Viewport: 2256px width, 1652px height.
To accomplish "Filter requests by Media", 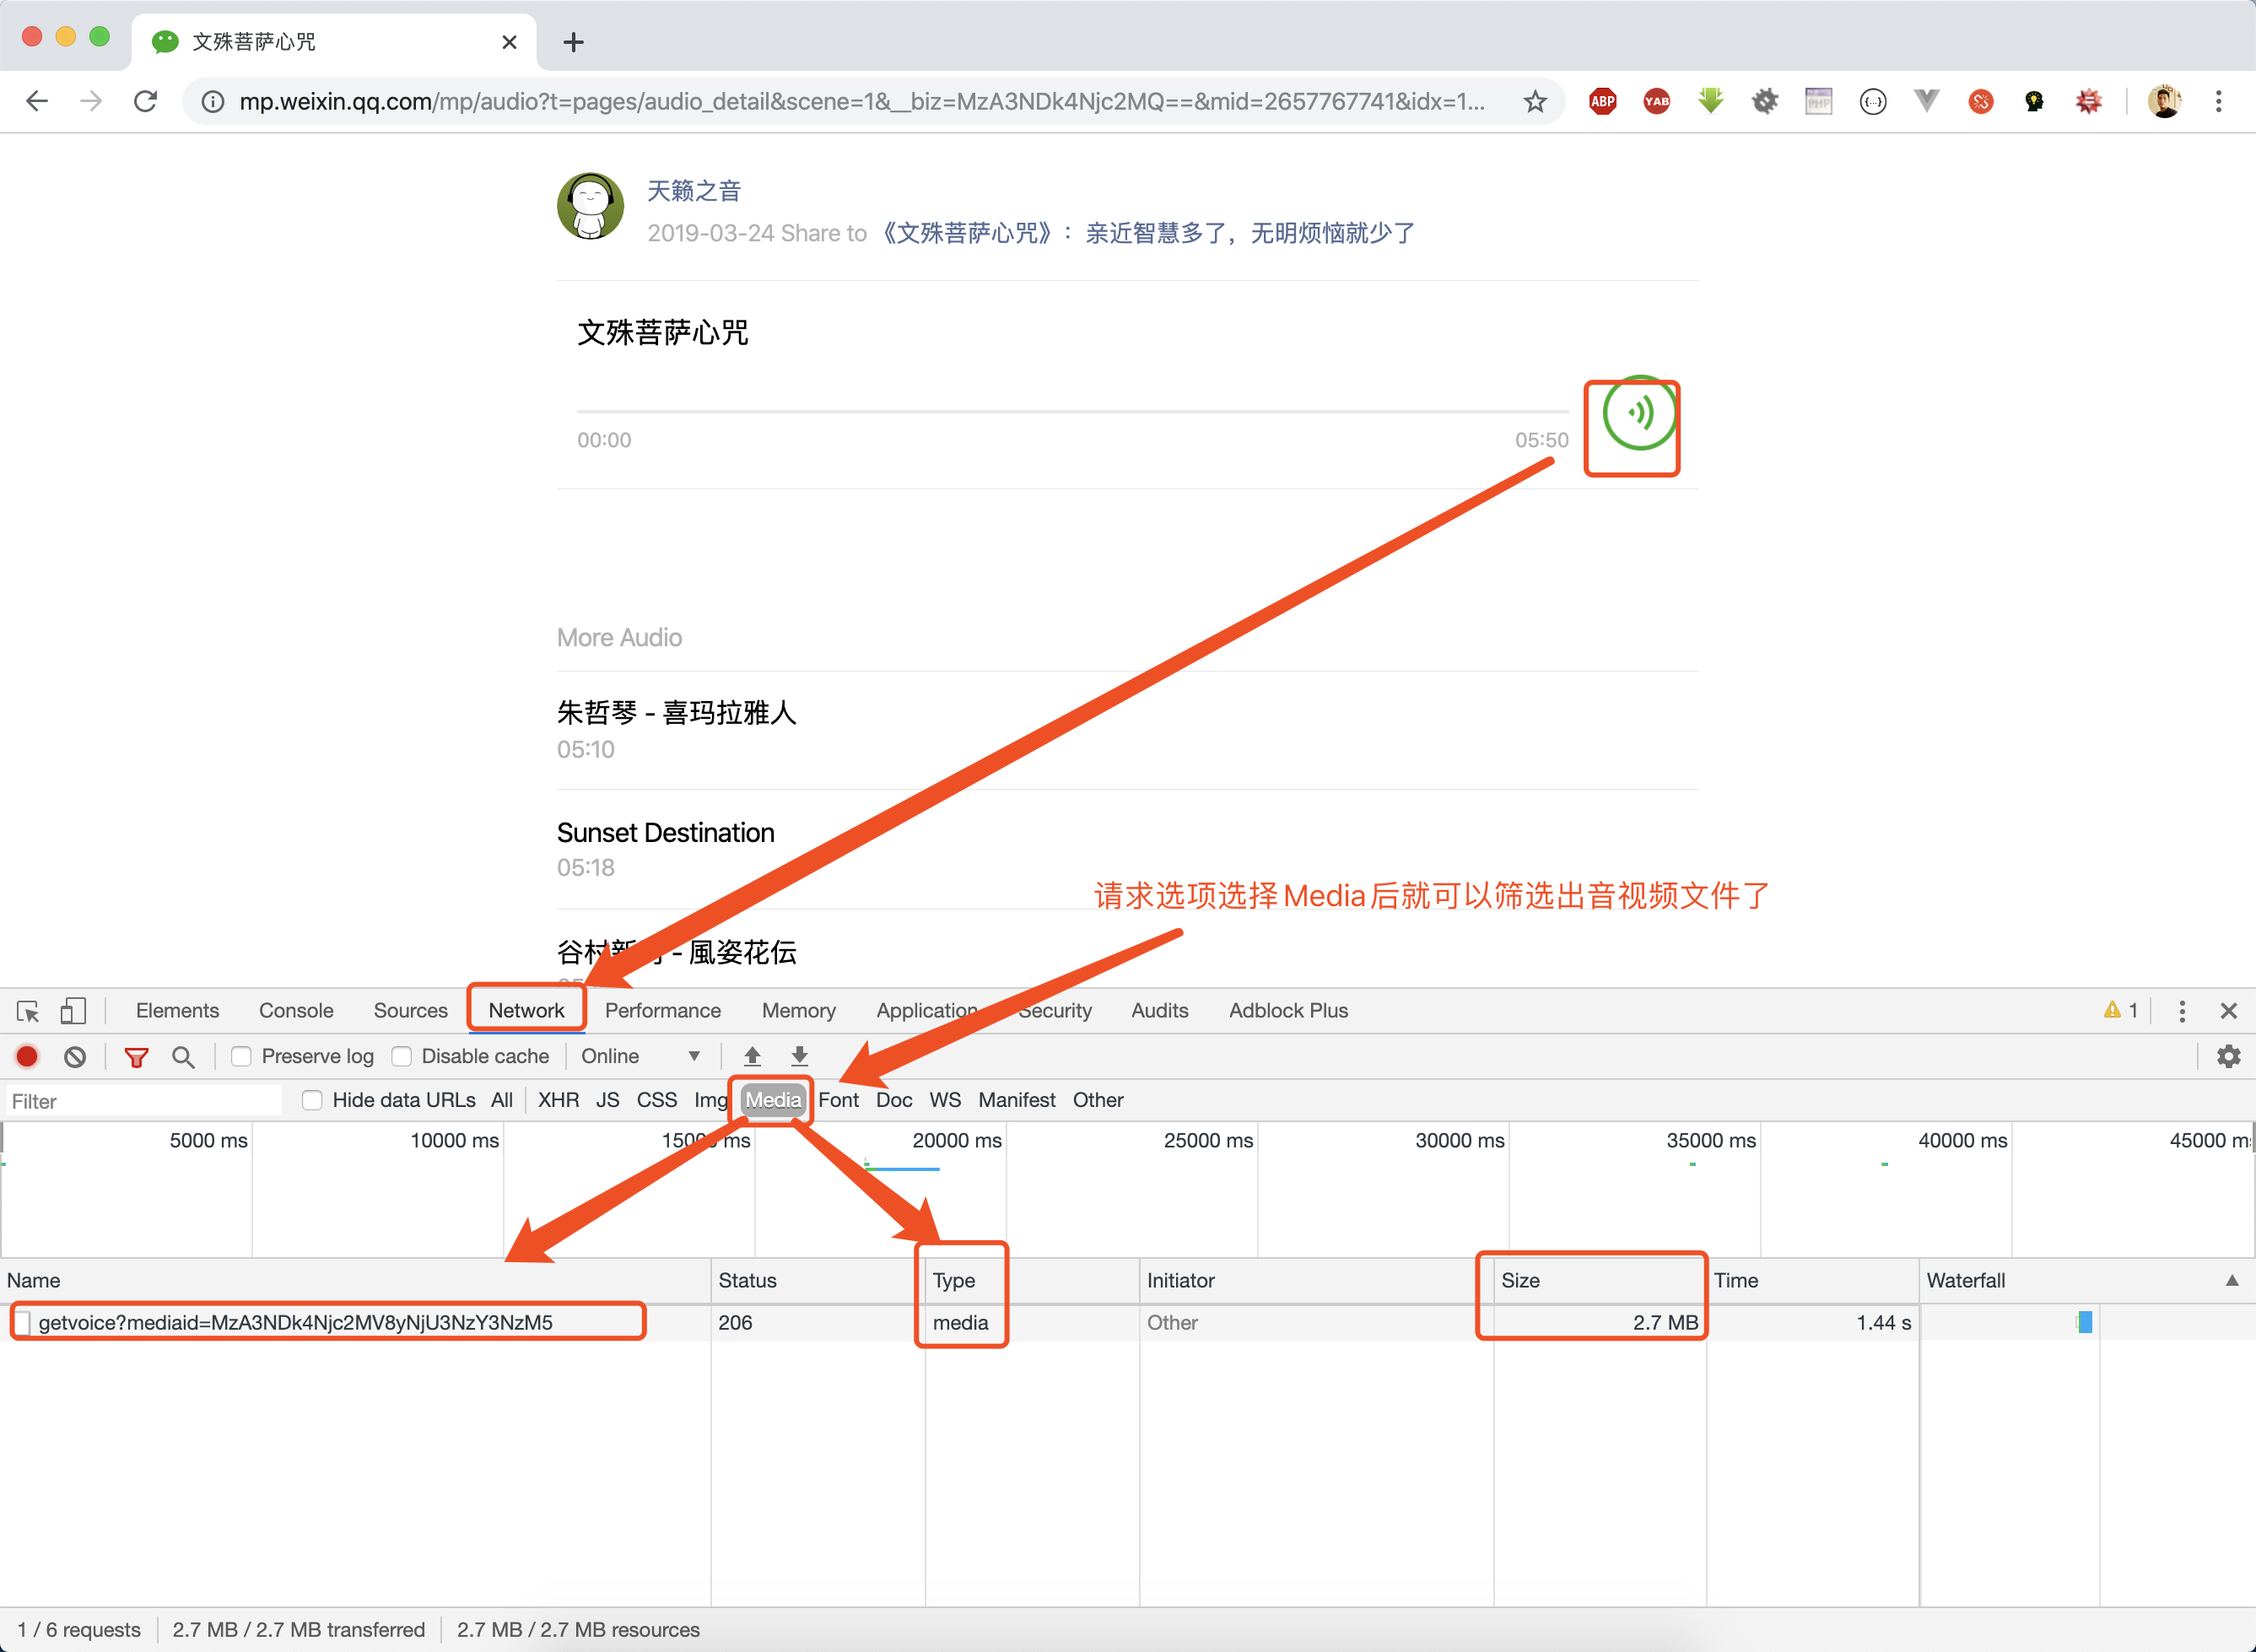I will pyautogui.click(x=773, y=1100).
